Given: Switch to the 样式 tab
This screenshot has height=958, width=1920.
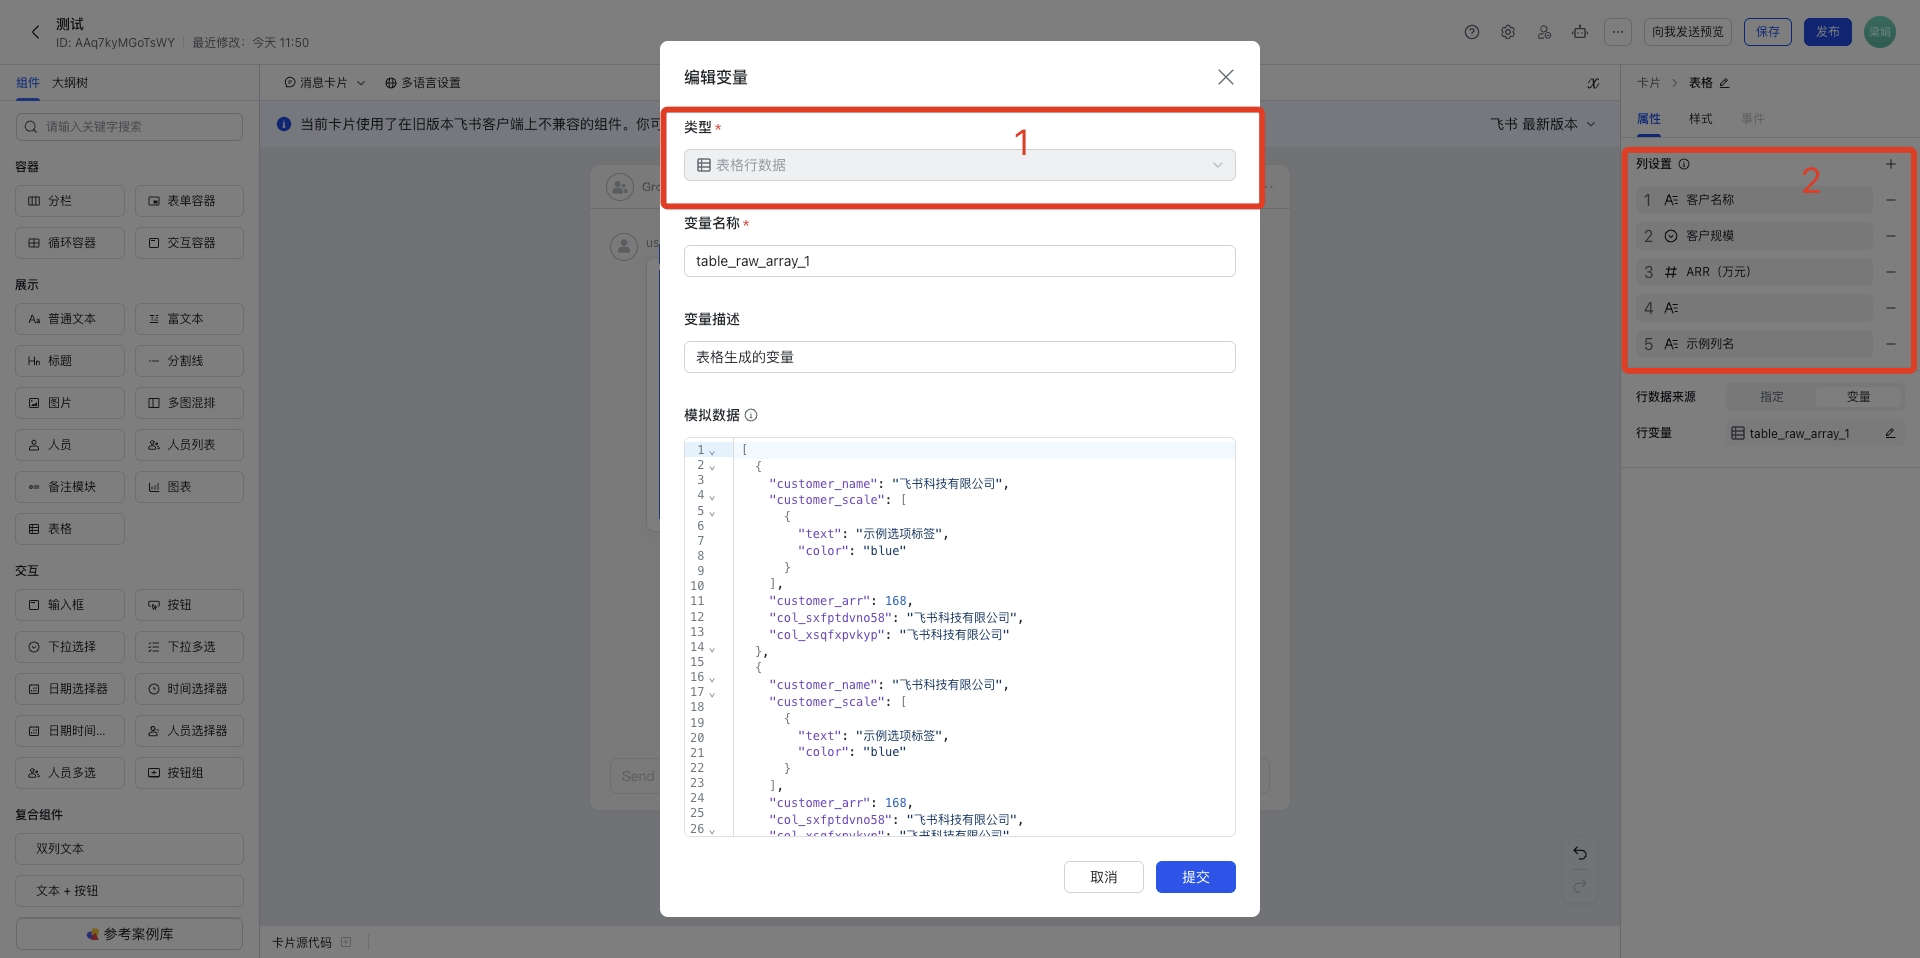Looking at the screenshot, I should [x=1700, y=119].
